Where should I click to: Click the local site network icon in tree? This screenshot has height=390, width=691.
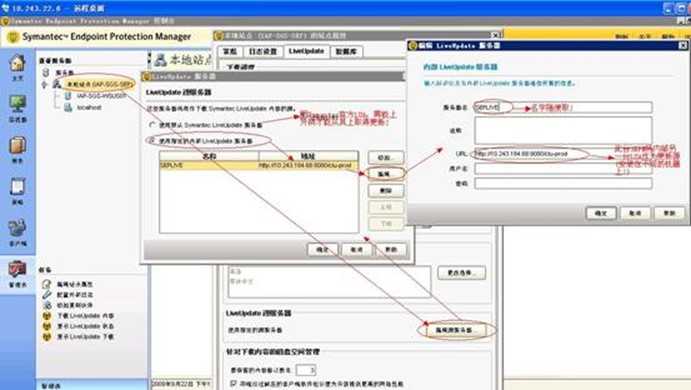(56, 84)
